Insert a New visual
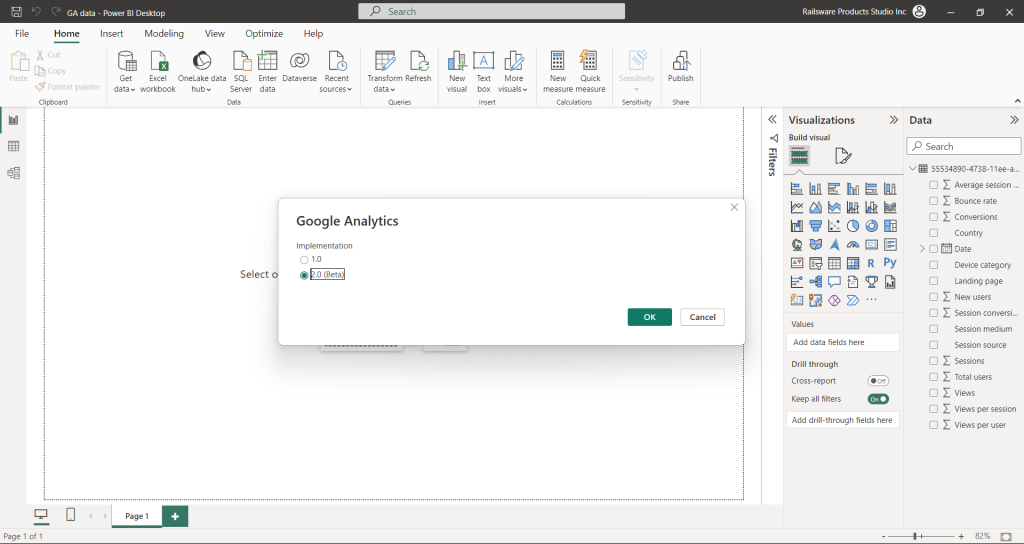The width and height of the screenshot is (1024, 544). tap(457, 72)
